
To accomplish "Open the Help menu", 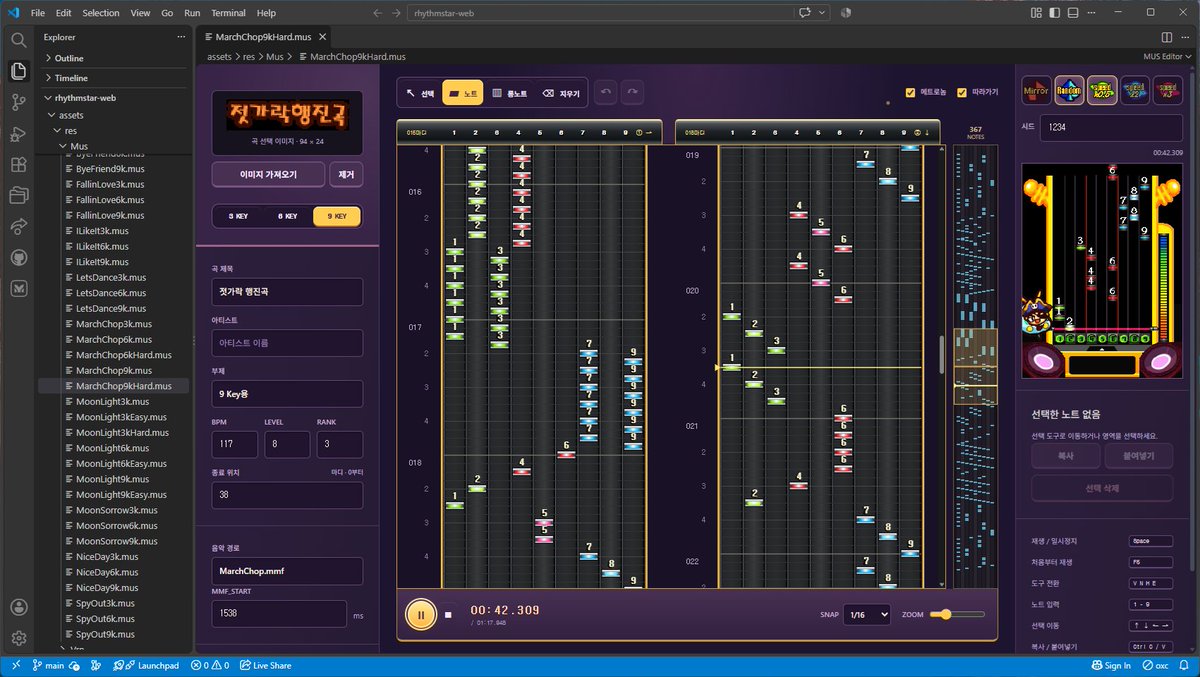I will 266,13.
